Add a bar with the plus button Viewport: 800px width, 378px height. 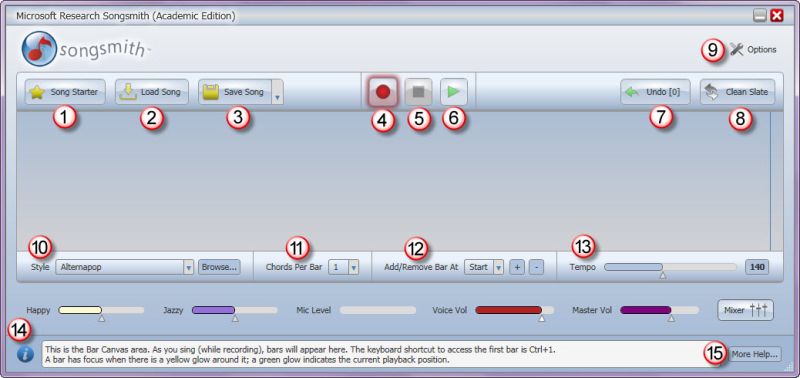click(517, 267)
